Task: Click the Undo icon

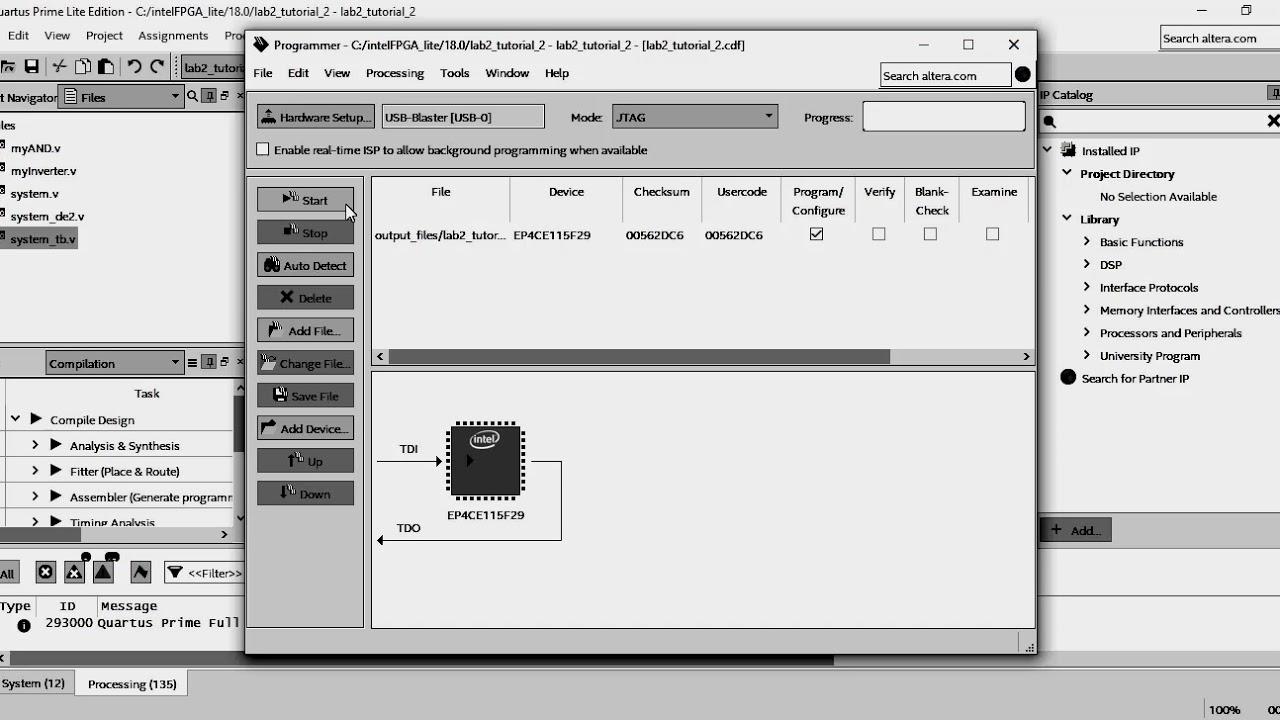Action: [134, 67]
